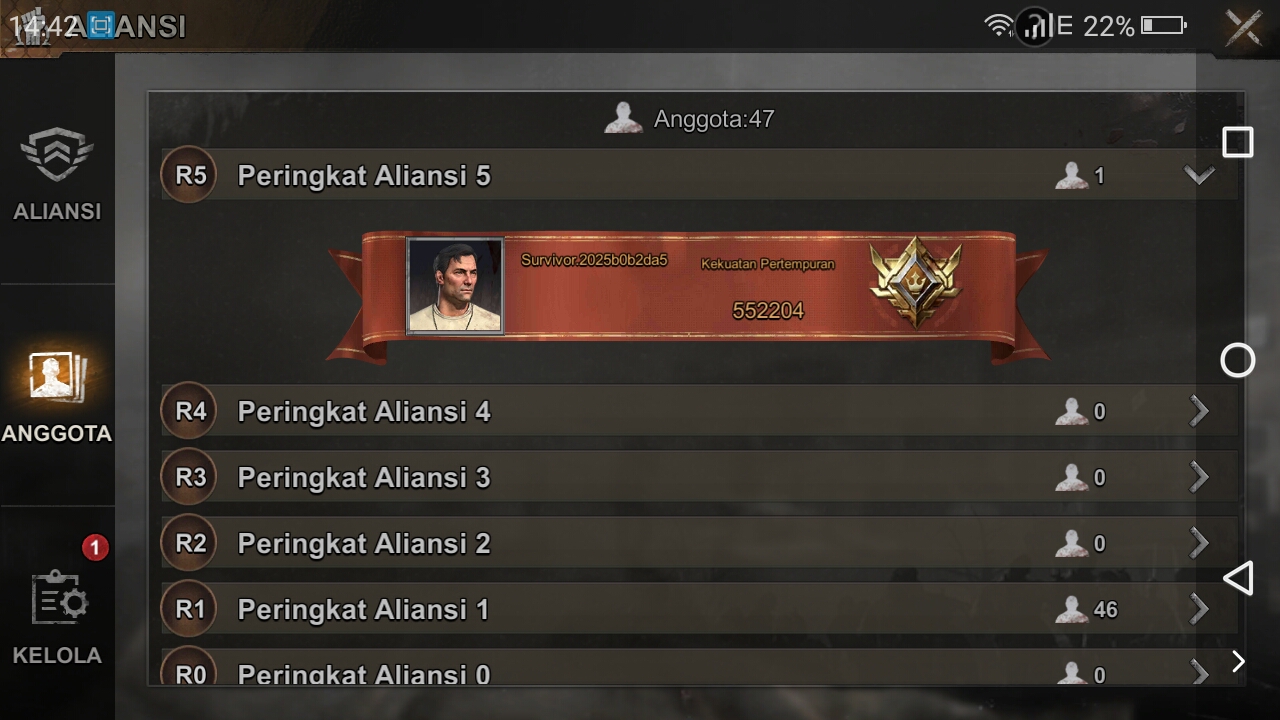Click the R2 rank badge
1280x720 pixels.
190,543
